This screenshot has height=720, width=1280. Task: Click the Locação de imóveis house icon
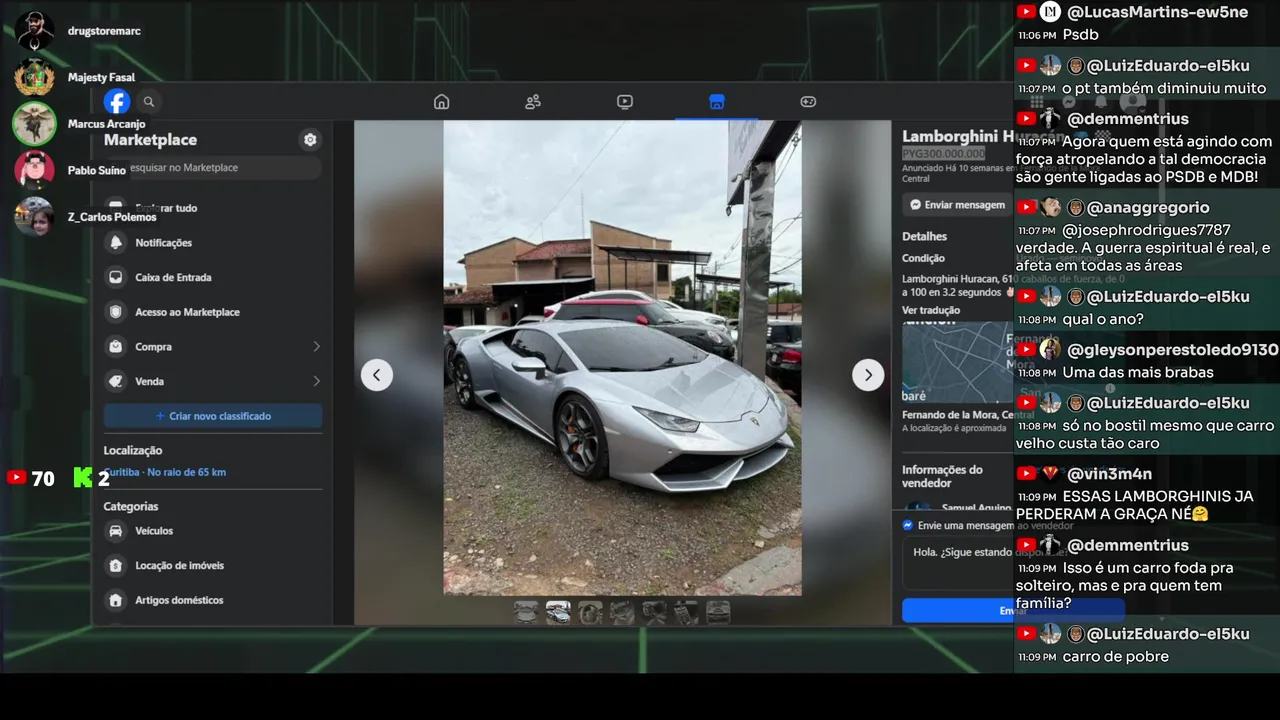[116, 566]
